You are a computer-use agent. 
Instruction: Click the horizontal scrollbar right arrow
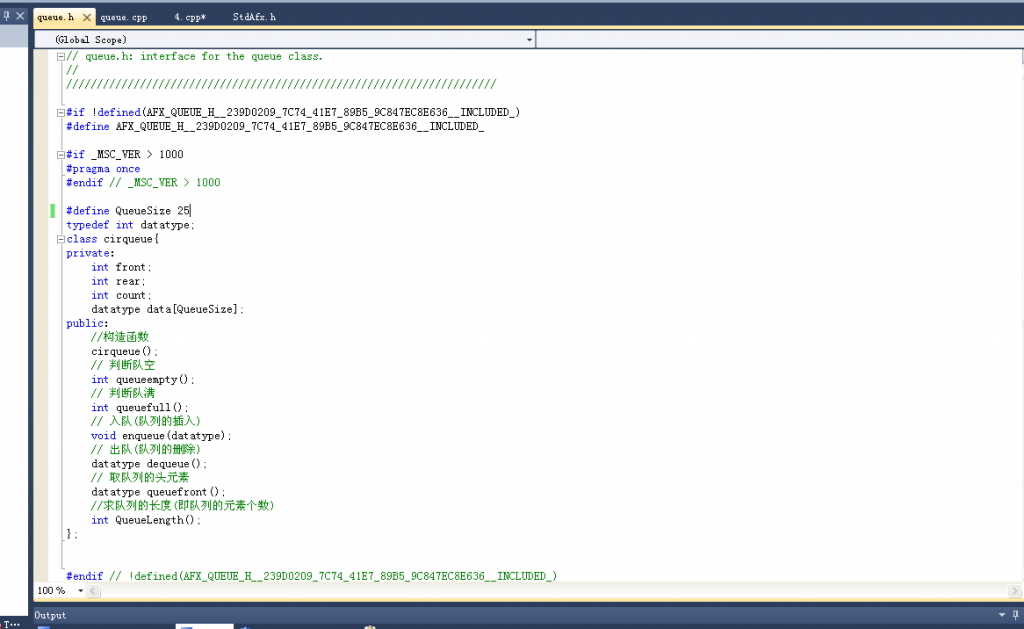coord(1014,590)
